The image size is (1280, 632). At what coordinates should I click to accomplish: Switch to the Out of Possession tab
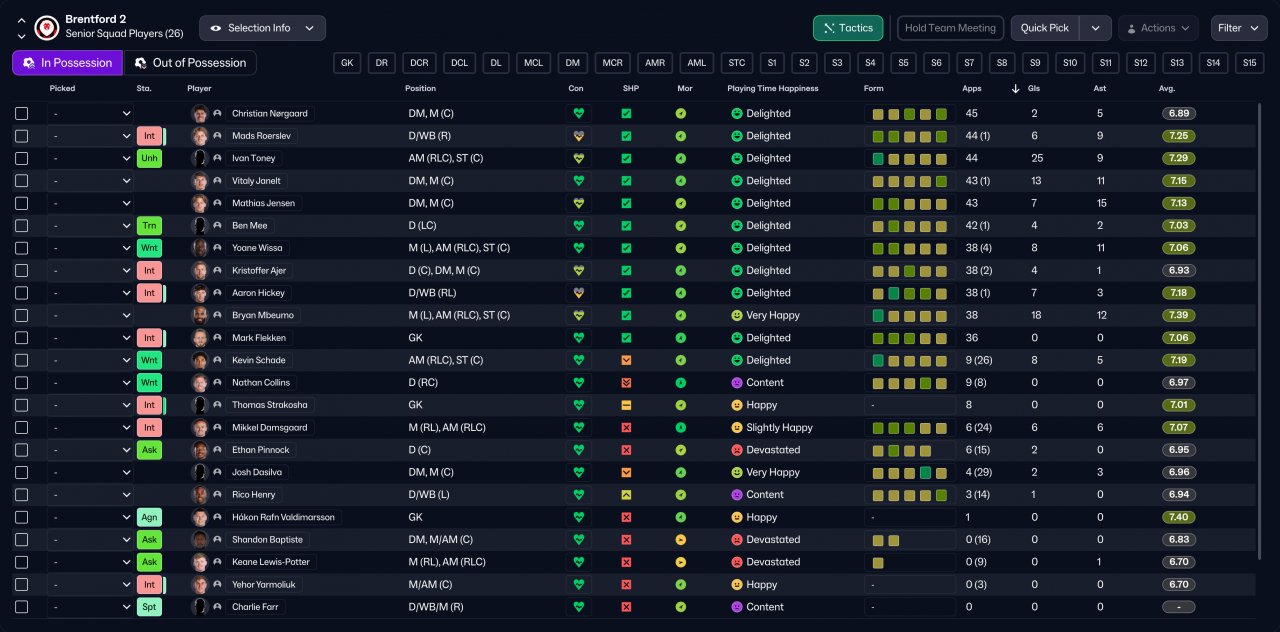click(190, 63)
